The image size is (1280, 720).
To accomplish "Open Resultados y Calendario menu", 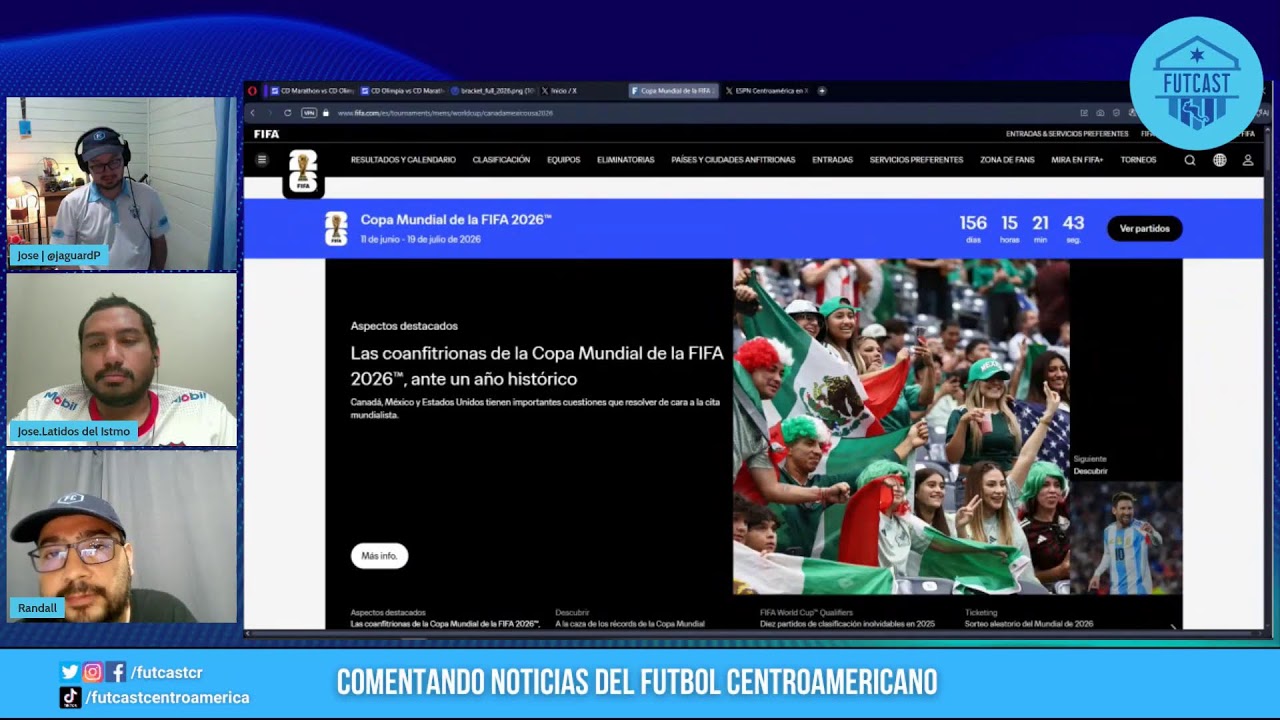I will [403, 160].
